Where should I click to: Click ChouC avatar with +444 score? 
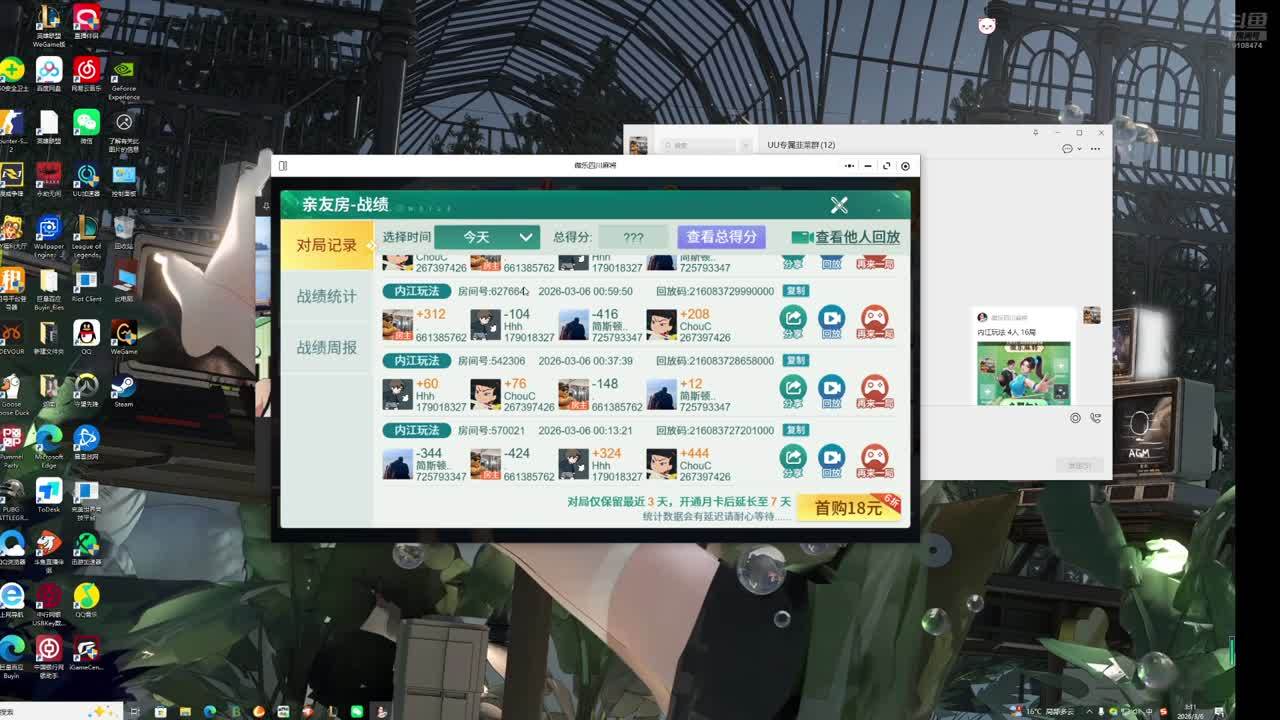(x=661, y=464)
